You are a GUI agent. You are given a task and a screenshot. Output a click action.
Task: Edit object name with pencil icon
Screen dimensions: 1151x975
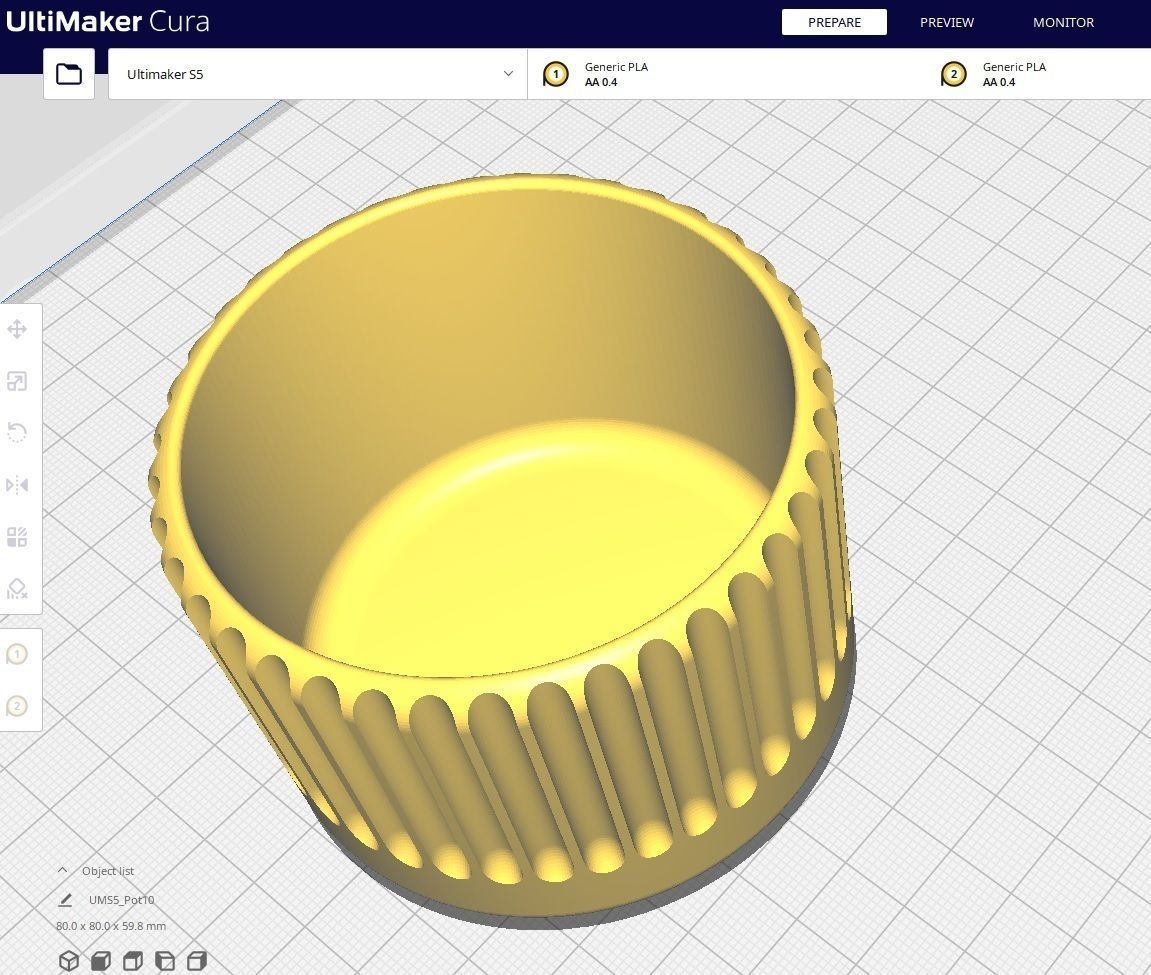[65, 899]
